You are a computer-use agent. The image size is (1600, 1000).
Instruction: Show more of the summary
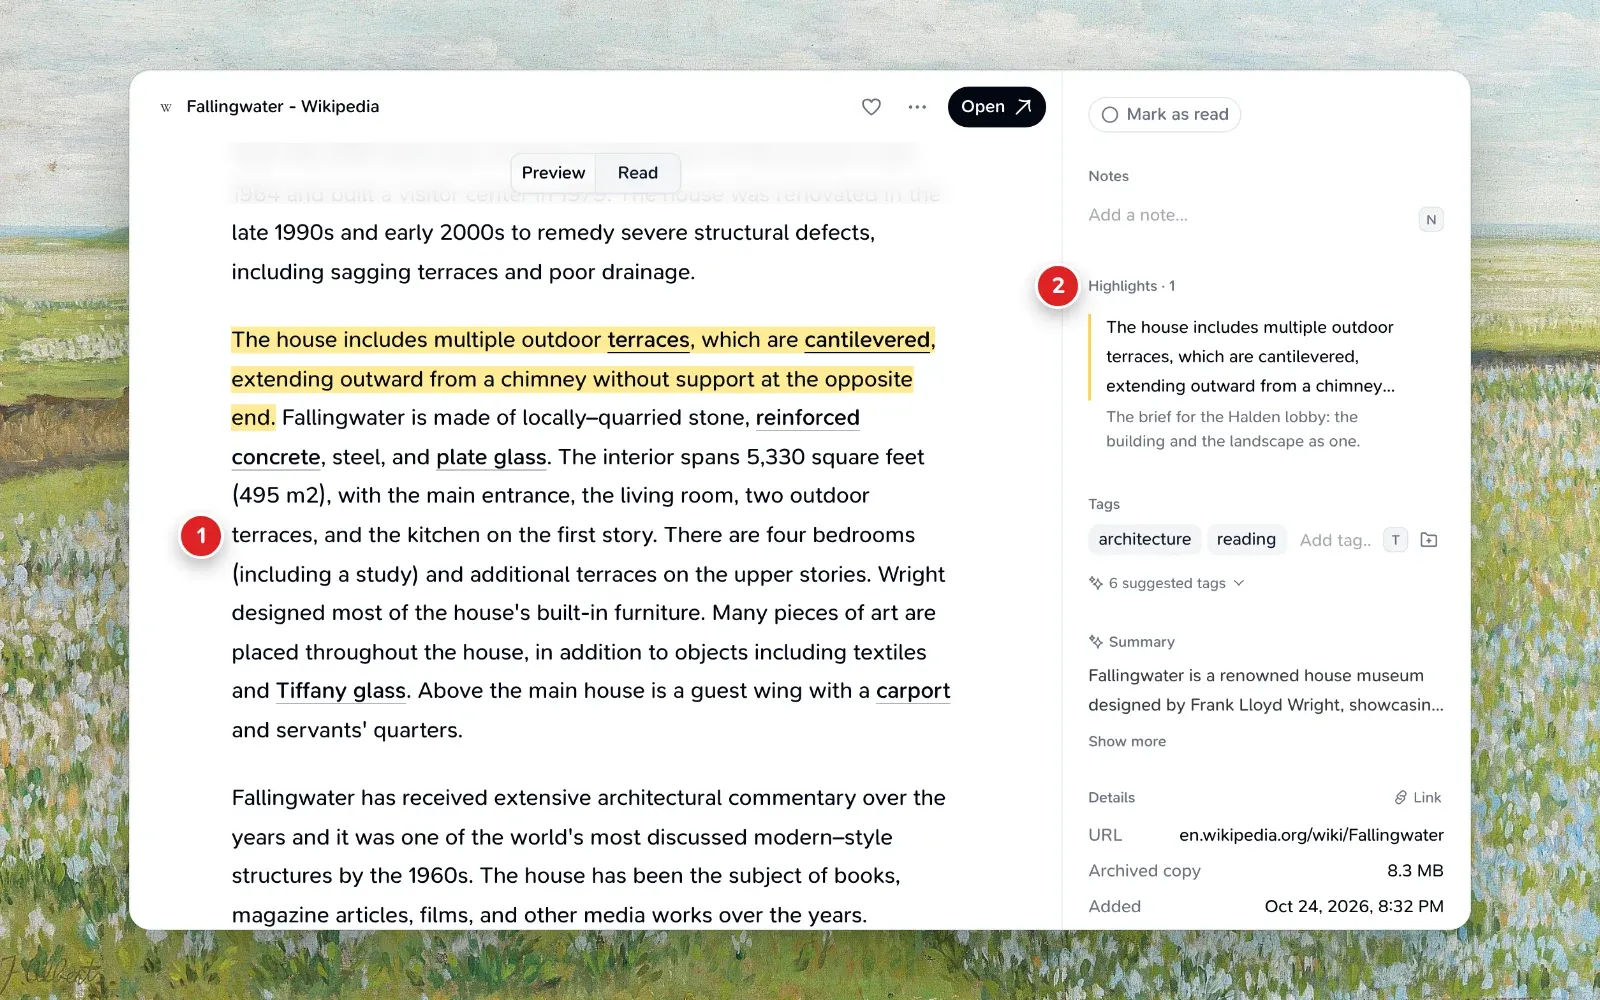tap(1127, 742)
